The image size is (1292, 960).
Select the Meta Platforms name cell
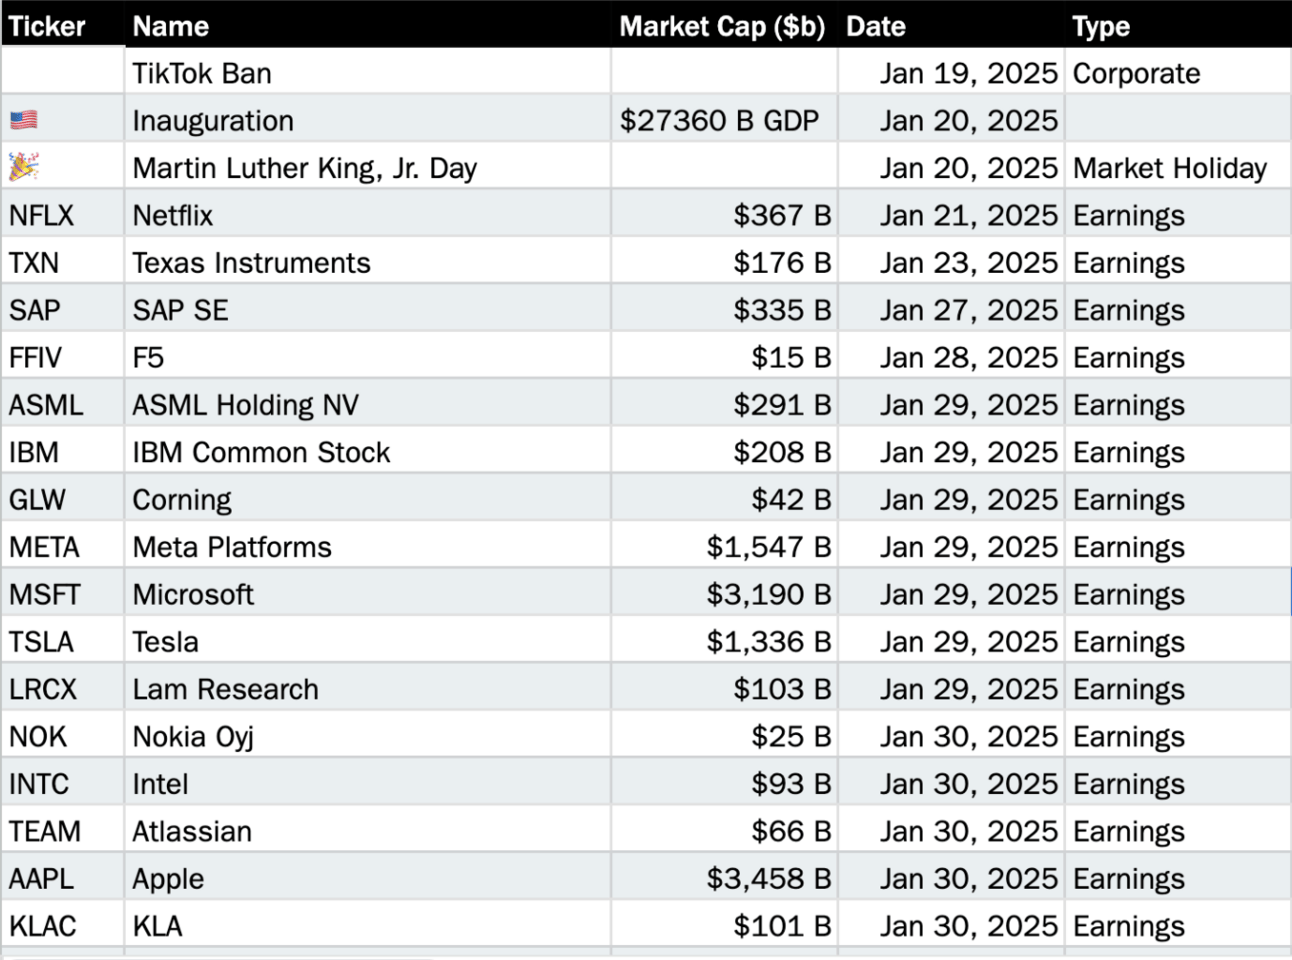click(x=368, y=547)
